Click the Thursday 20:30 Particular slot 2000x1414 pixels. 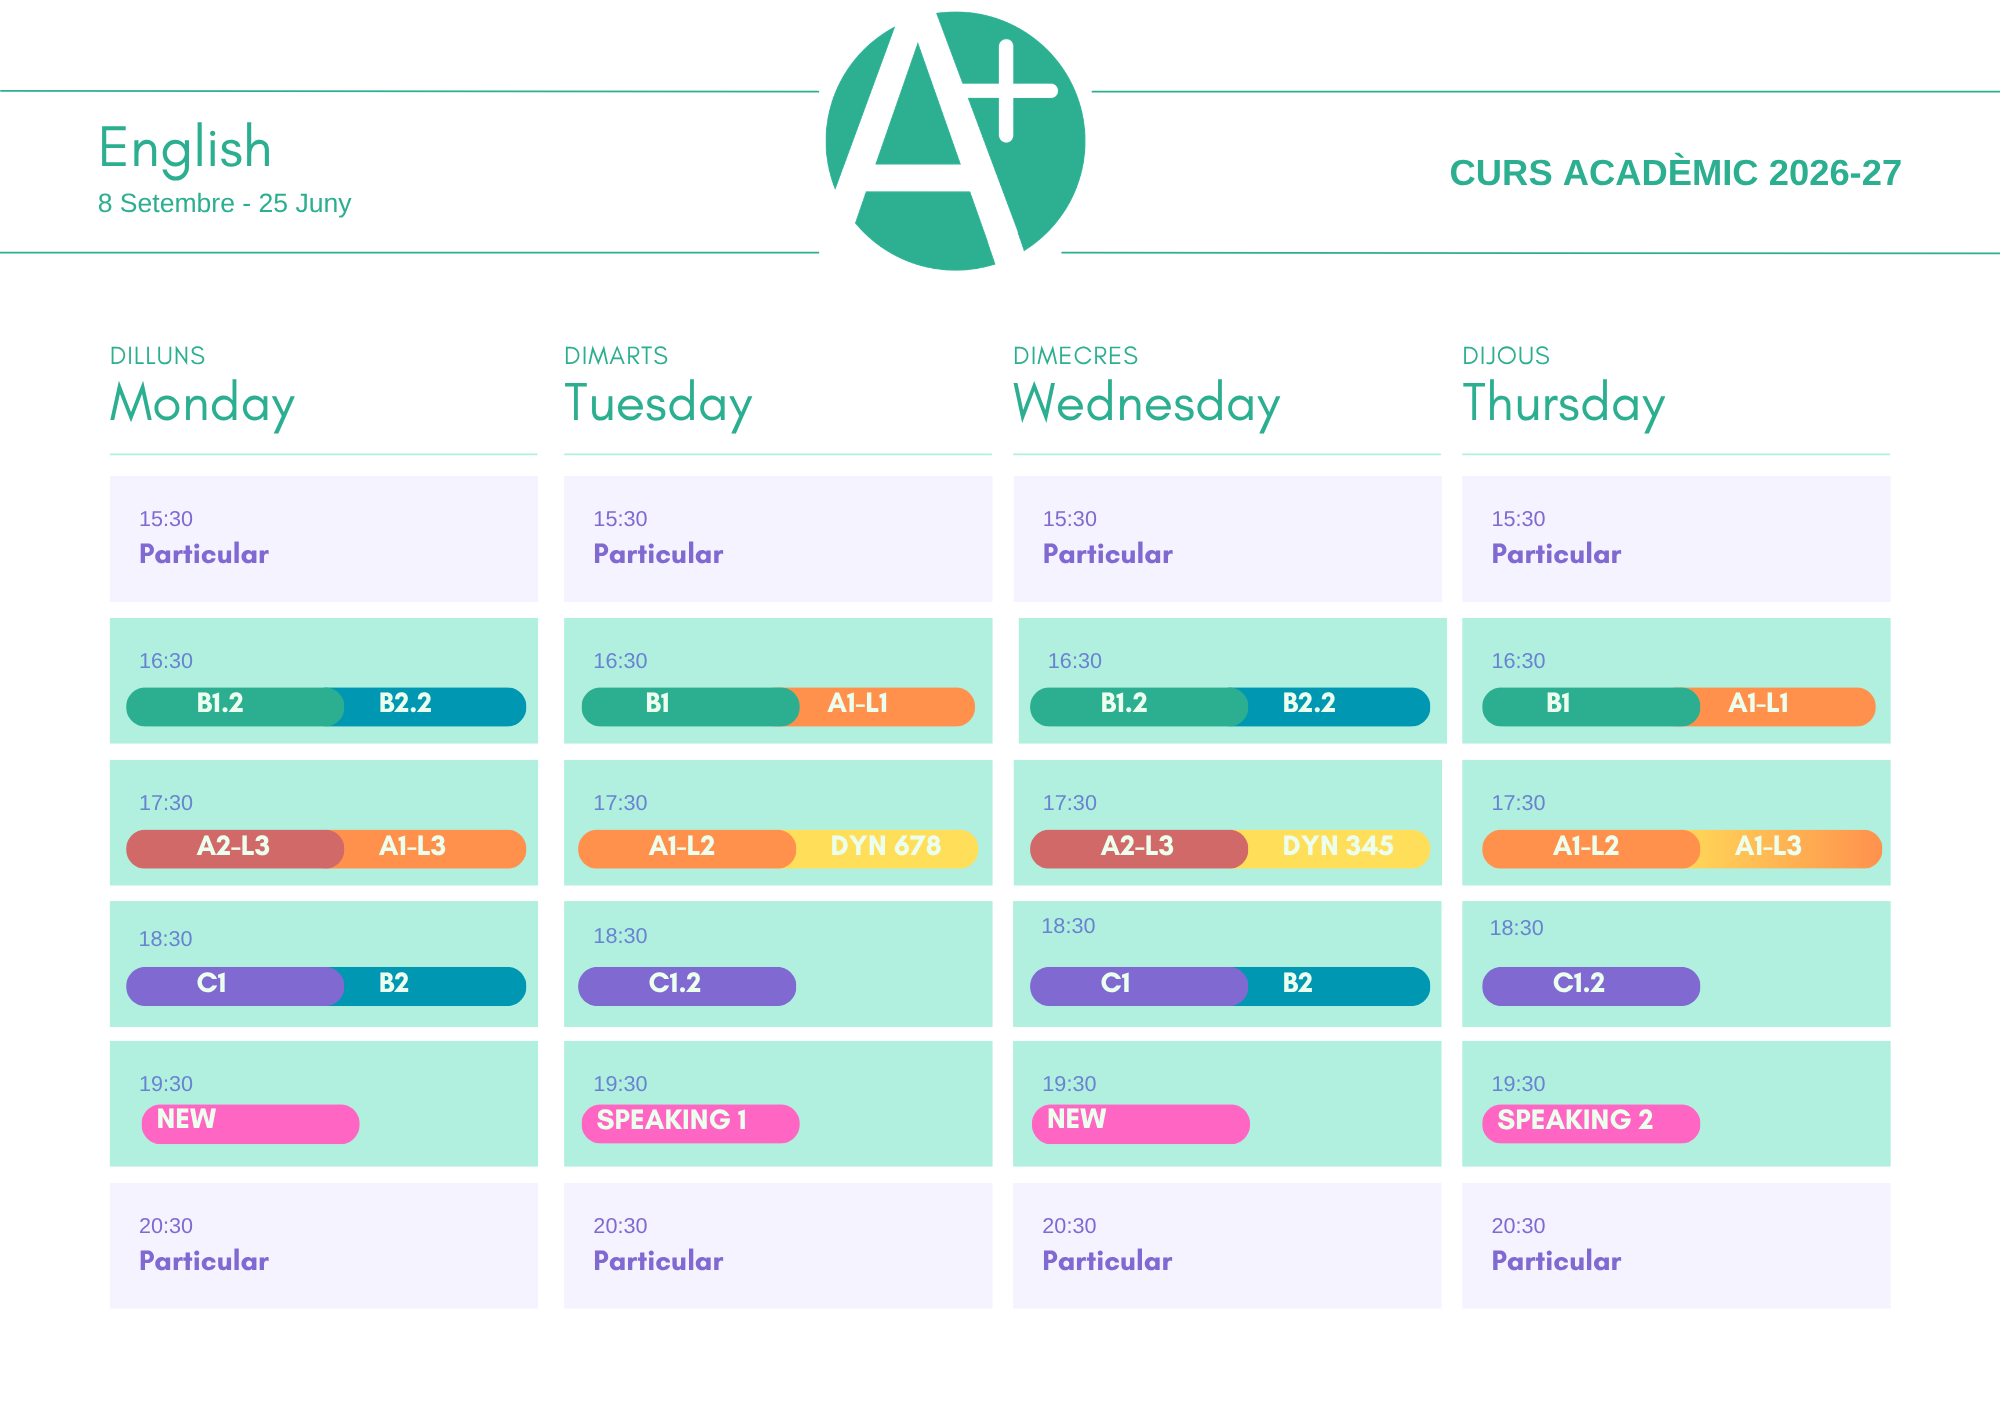[x=1676, y=1246]
